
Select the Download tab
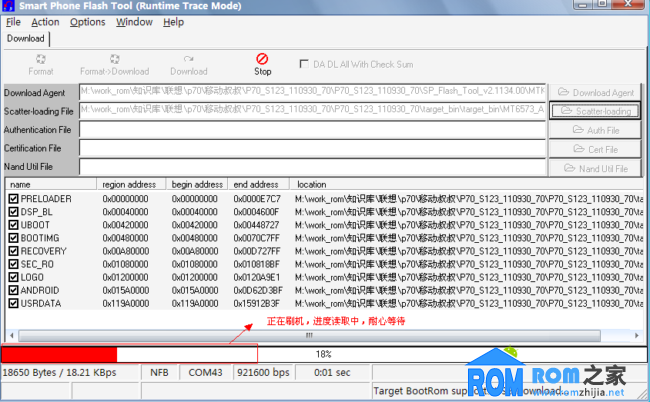[26, 39]
